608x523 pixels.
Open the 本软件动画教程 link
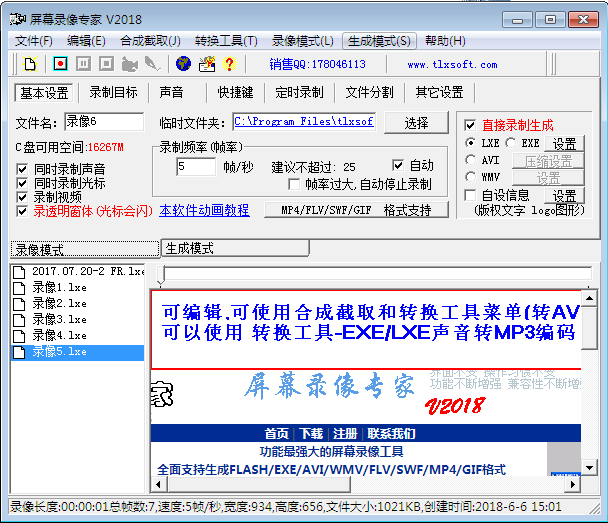[204, 211]
